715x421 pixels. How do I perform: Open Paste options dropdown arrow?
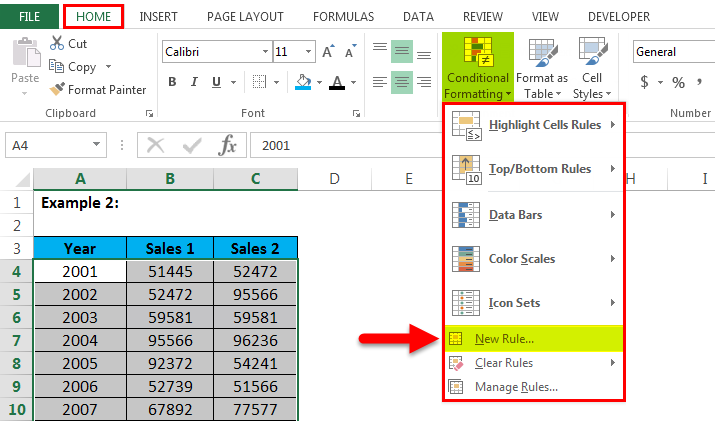tap(25, 93)
